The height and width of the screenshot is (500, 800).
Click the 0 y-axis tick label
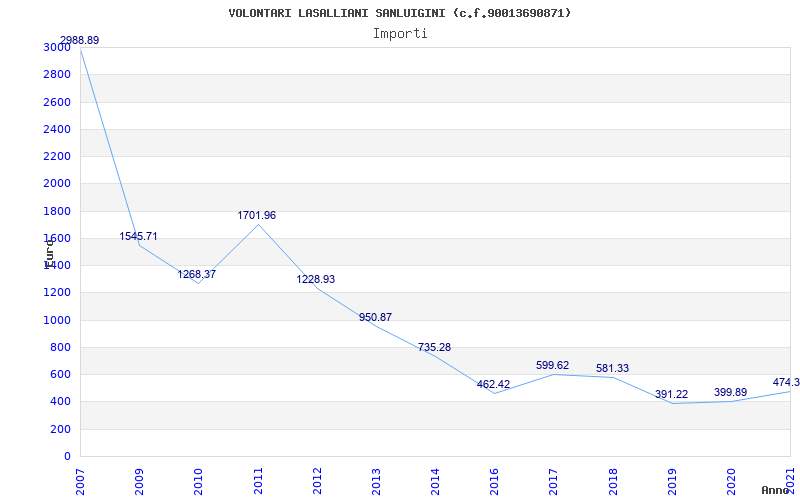click(68, 456)
